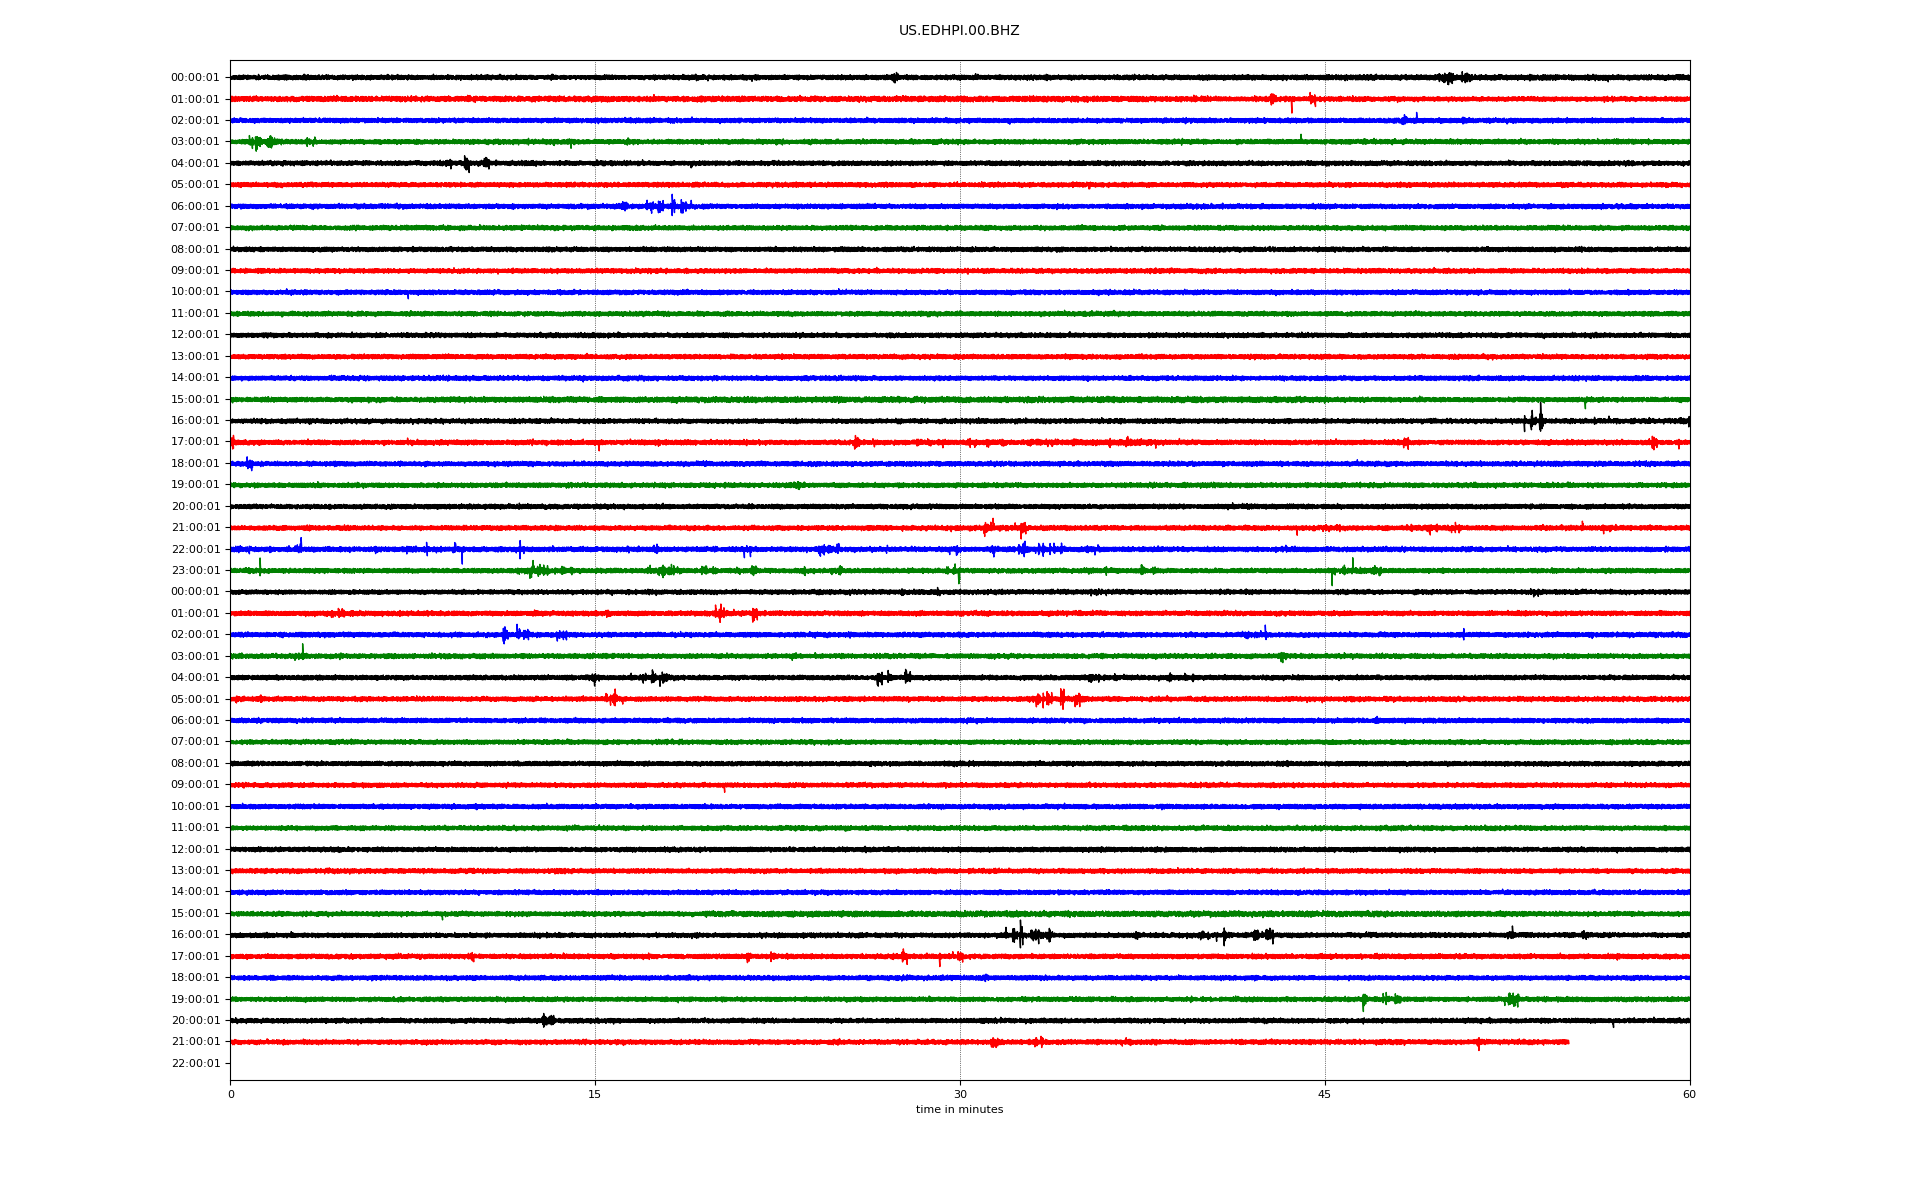The height and width of the screenshot is (1200, 1920).
Task: Click the x-axis tick label 60
Action: pyautogui.click(x=1689, y=1094)
